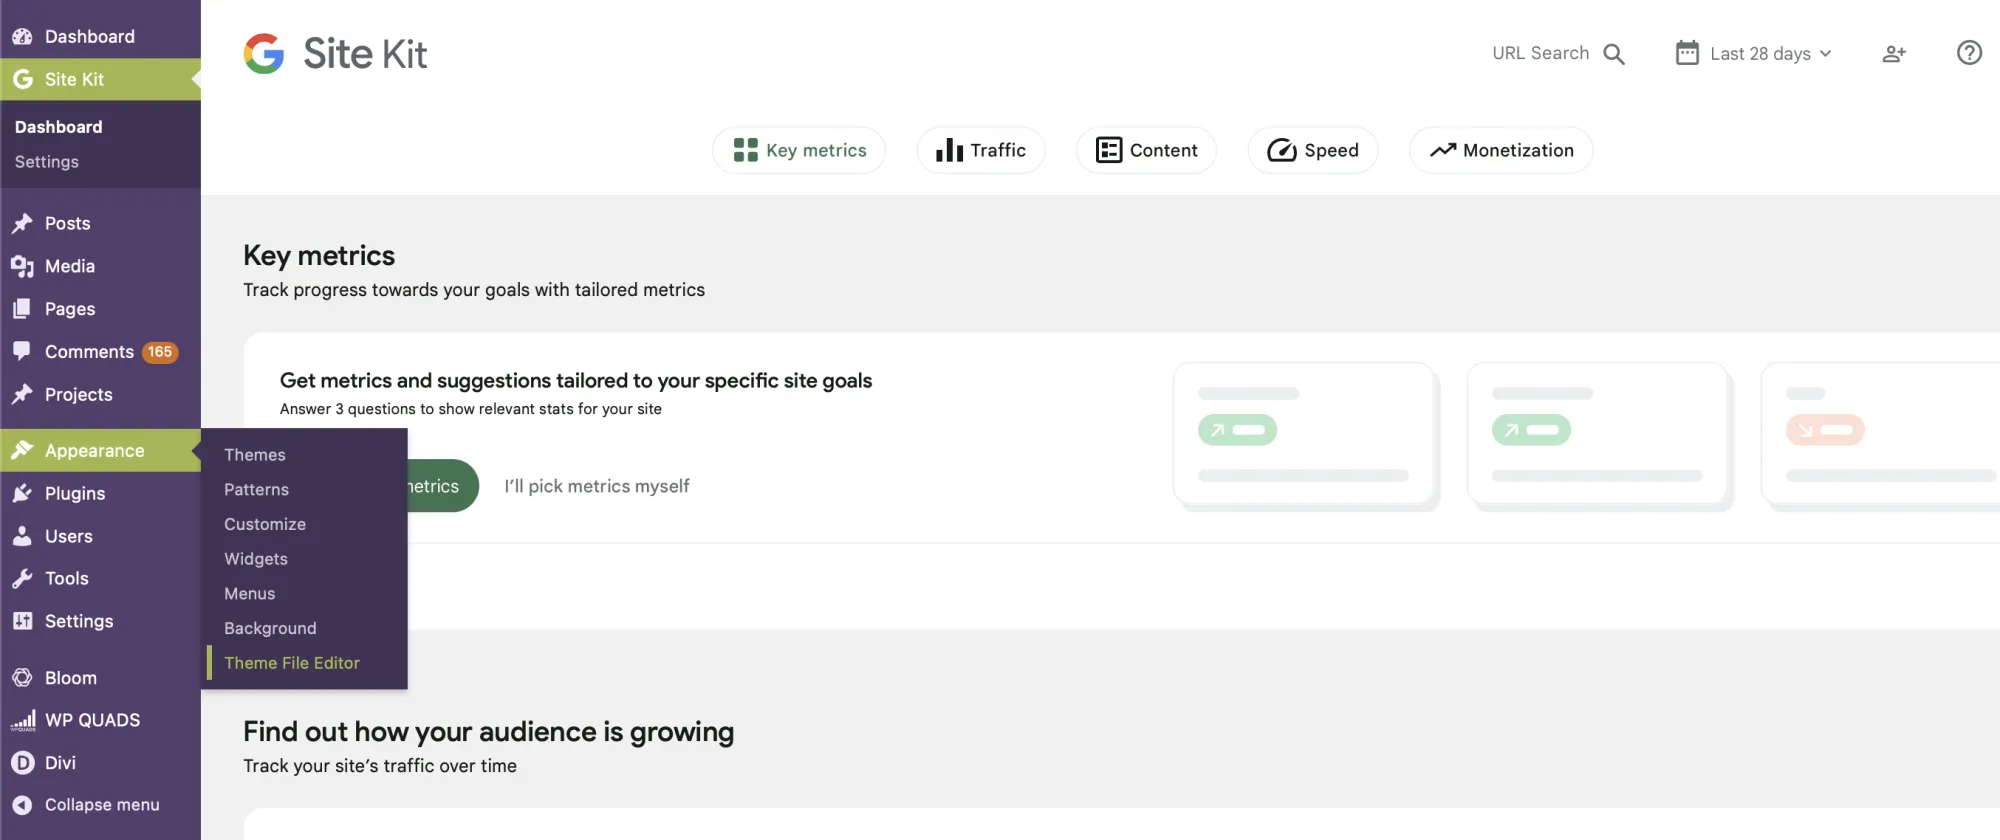This screenshot has height=840, width=2000.
Task: Click the Speed gauge icon
Action: tap(1283, 149)
